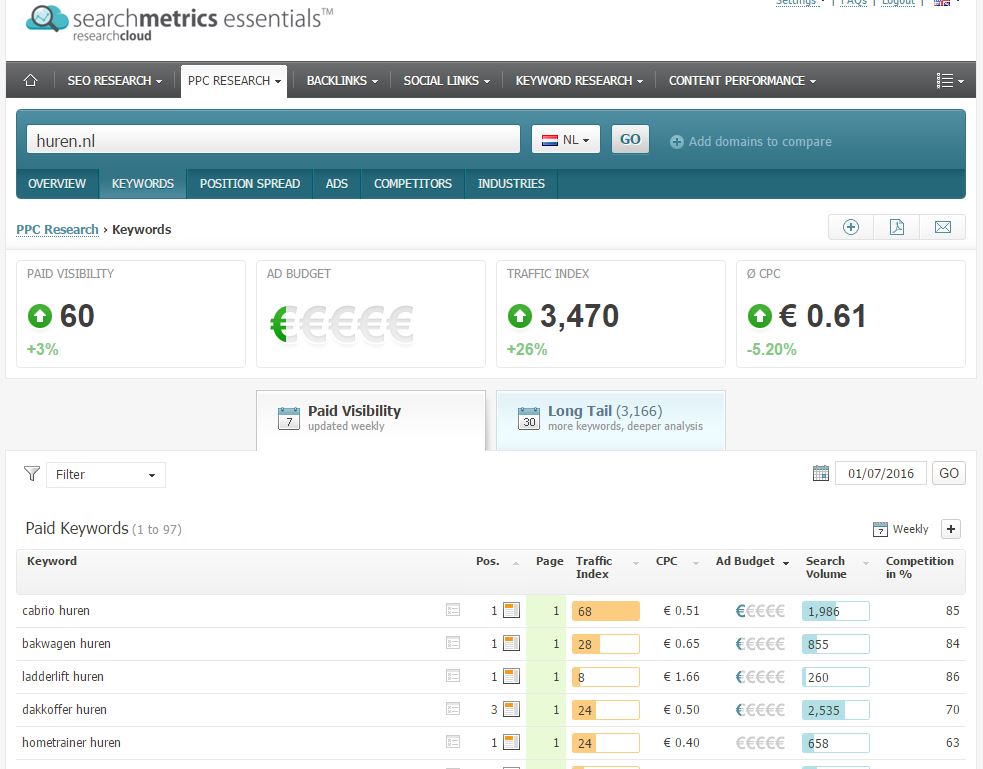Expand the Keyword Research menu
Viewport: 983px width, 769px height.
coord(579,81)
